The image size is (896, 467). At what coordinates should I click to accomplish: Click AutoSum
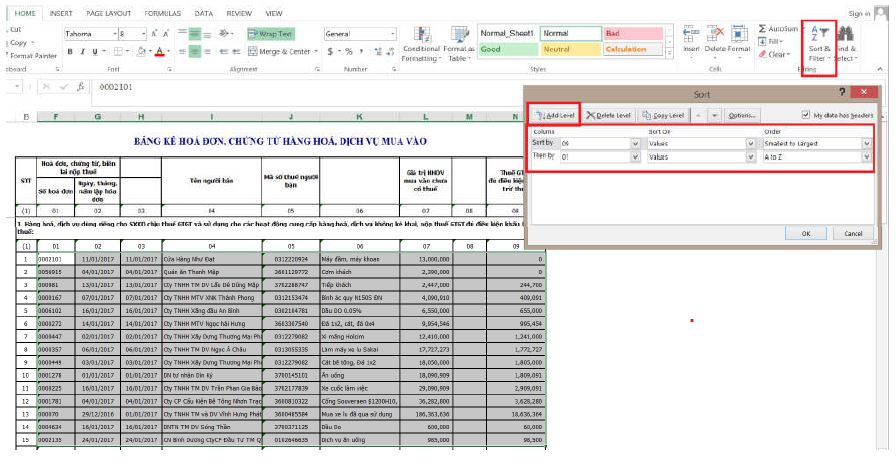point(778,29)
